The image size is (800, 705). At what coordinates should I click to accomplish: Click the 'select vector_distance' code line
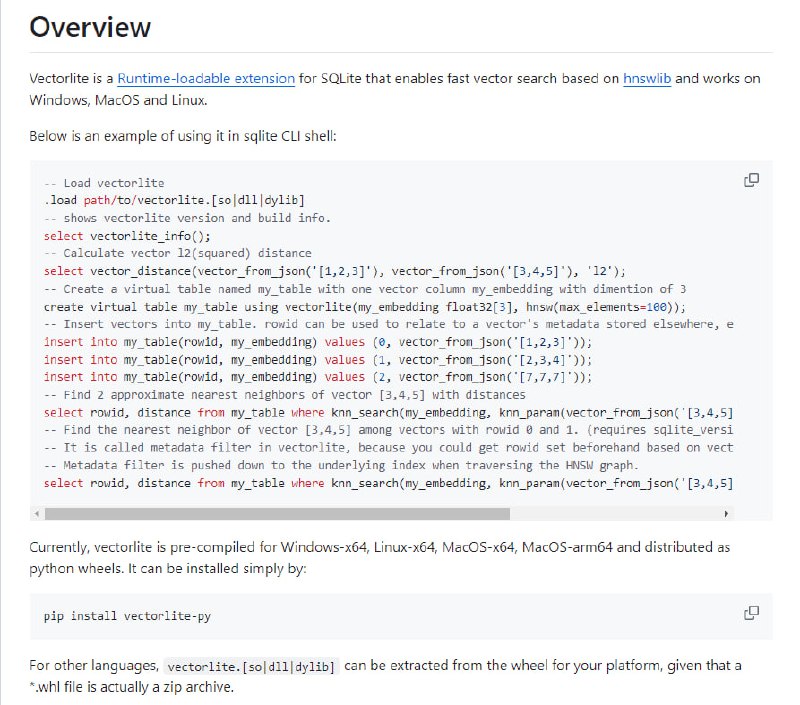(x=335, y=271)
